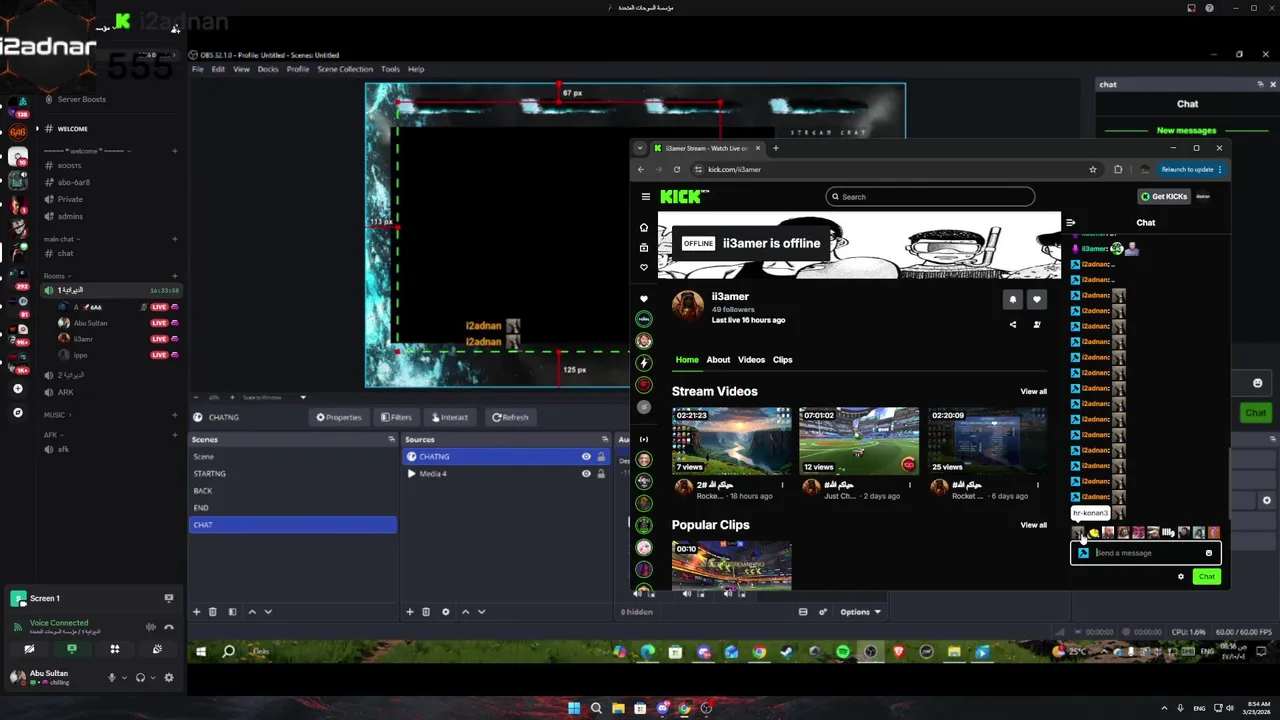Click the OBS Properties button
Viewport: 1280px width, 720px height.
click(339, 417)
